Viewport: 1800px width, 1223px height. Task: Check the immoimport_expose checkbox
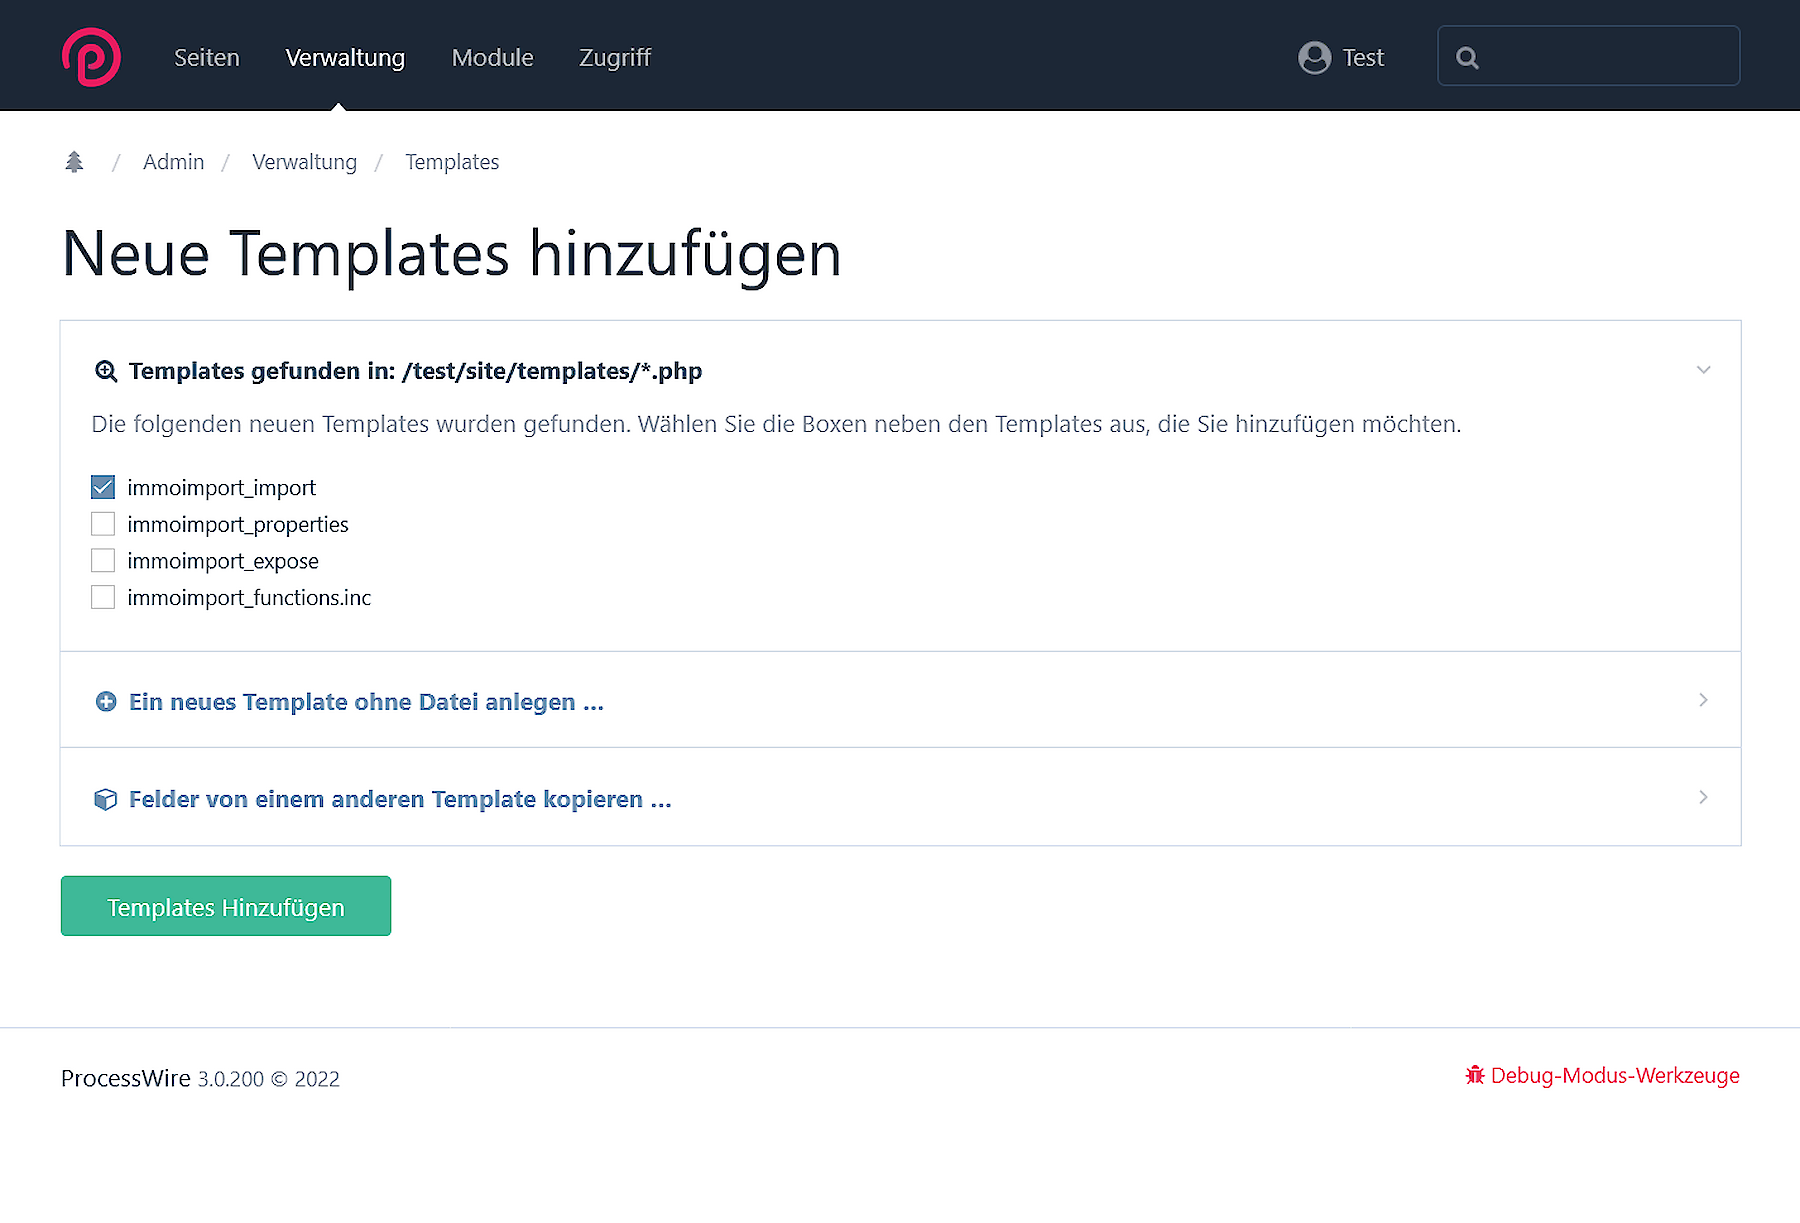103,560
